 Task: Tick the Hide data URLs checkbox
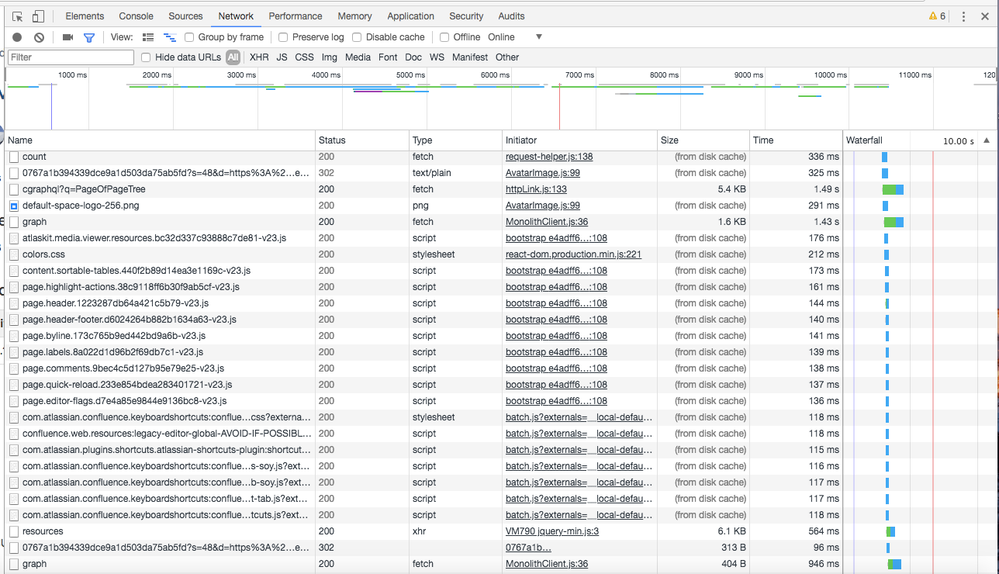[x=146, y=57]
